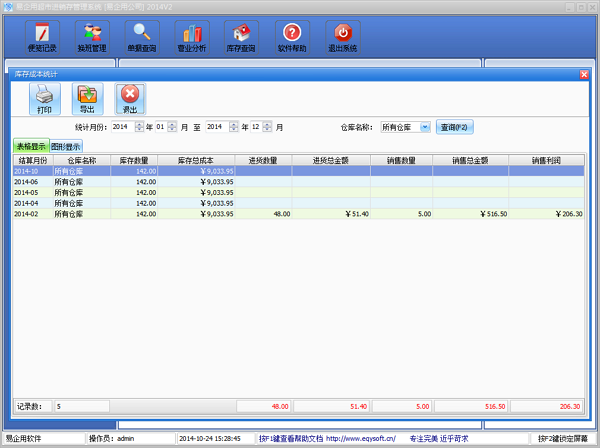The height and width of the screenshot is (448, 600).
Task: Adjust the end month spinner arrows
Action: pyautogui.click(x=267, y=127)
